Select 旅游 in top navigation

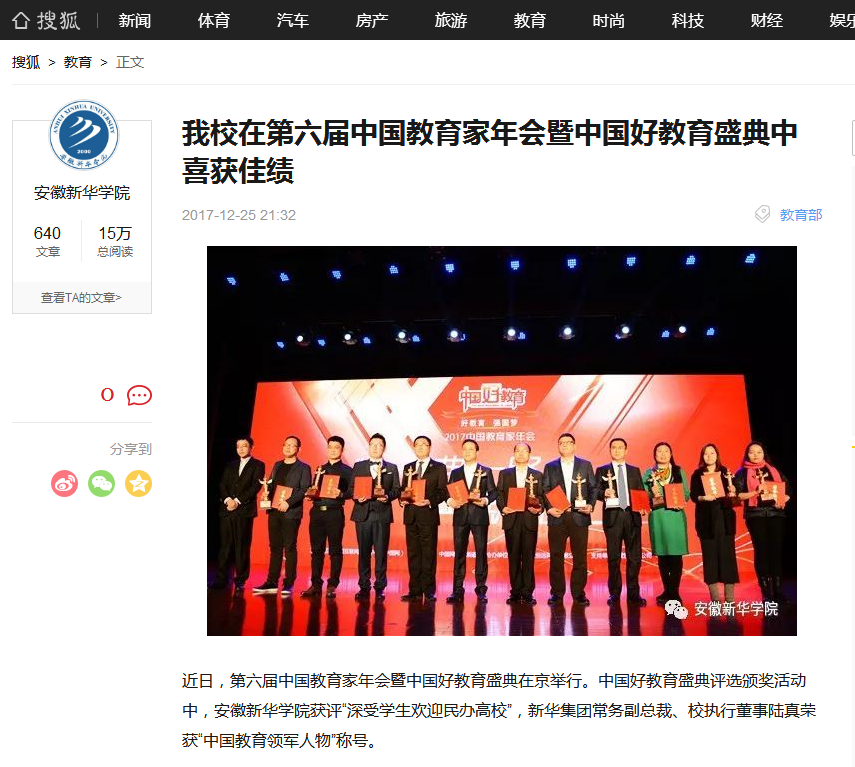[451, 21]
